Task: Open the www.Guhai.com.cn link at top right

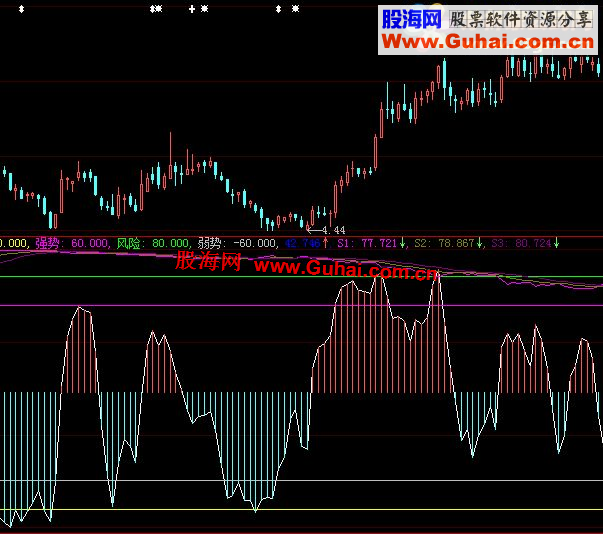Action: (x=484, y=42)
